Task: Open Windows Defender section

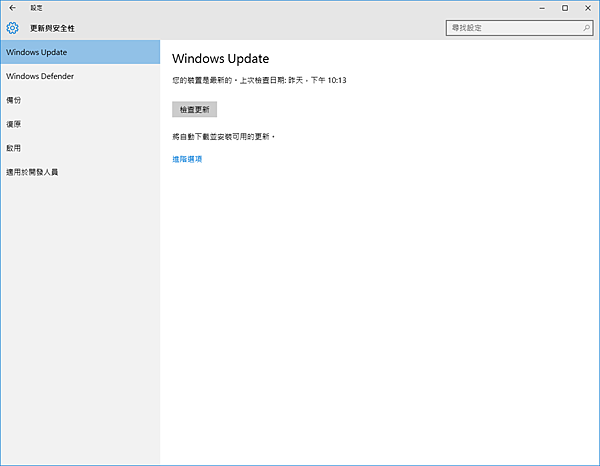Action: (x=80, y=76)
